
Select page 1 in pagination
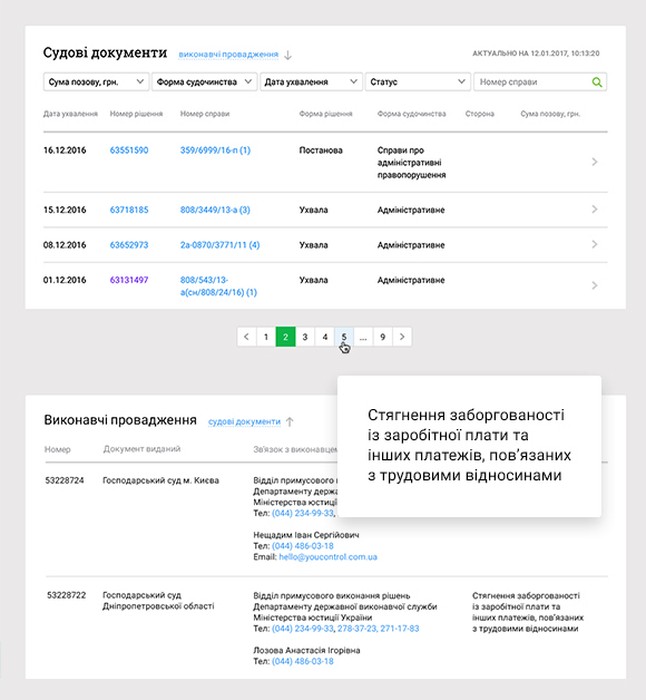266,337
